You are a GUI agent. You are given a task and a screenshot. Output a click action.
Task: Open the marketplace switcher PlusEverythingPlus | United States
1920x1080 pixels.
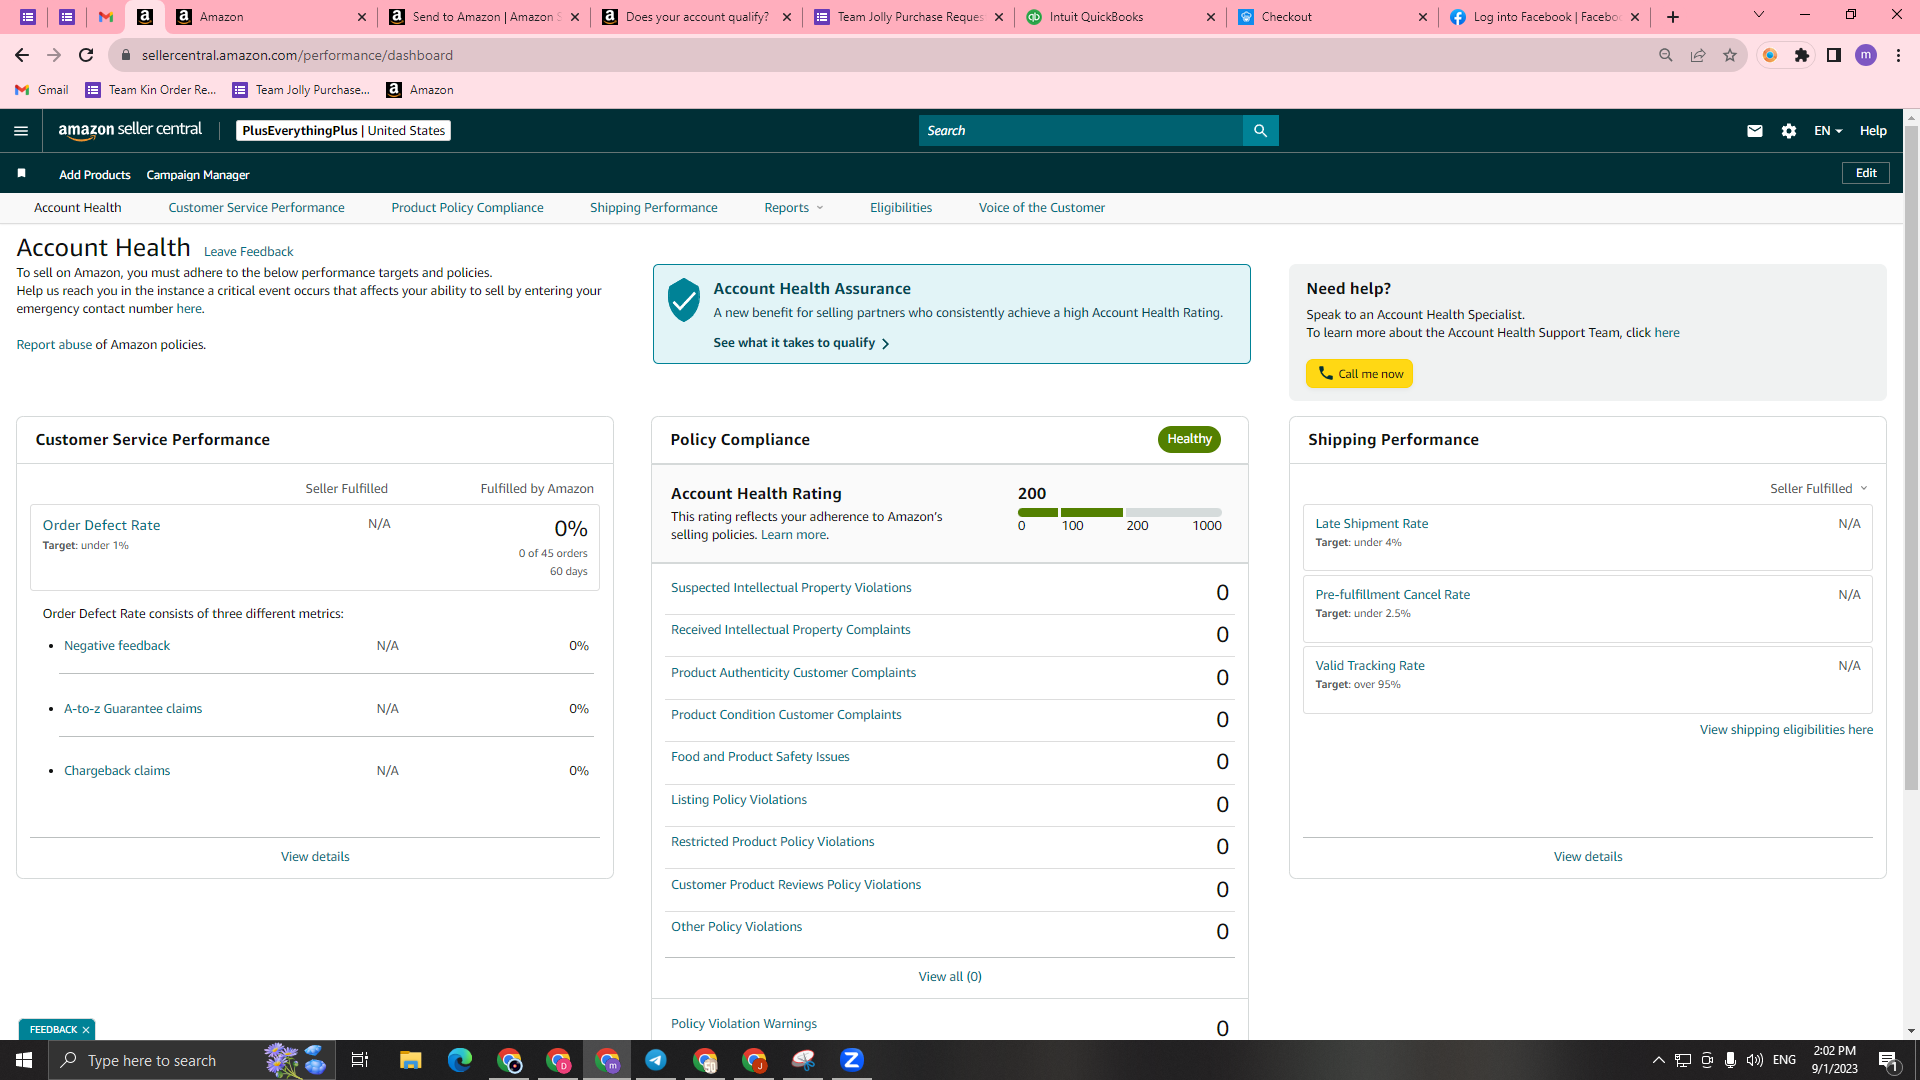click(x=343, y=131)
